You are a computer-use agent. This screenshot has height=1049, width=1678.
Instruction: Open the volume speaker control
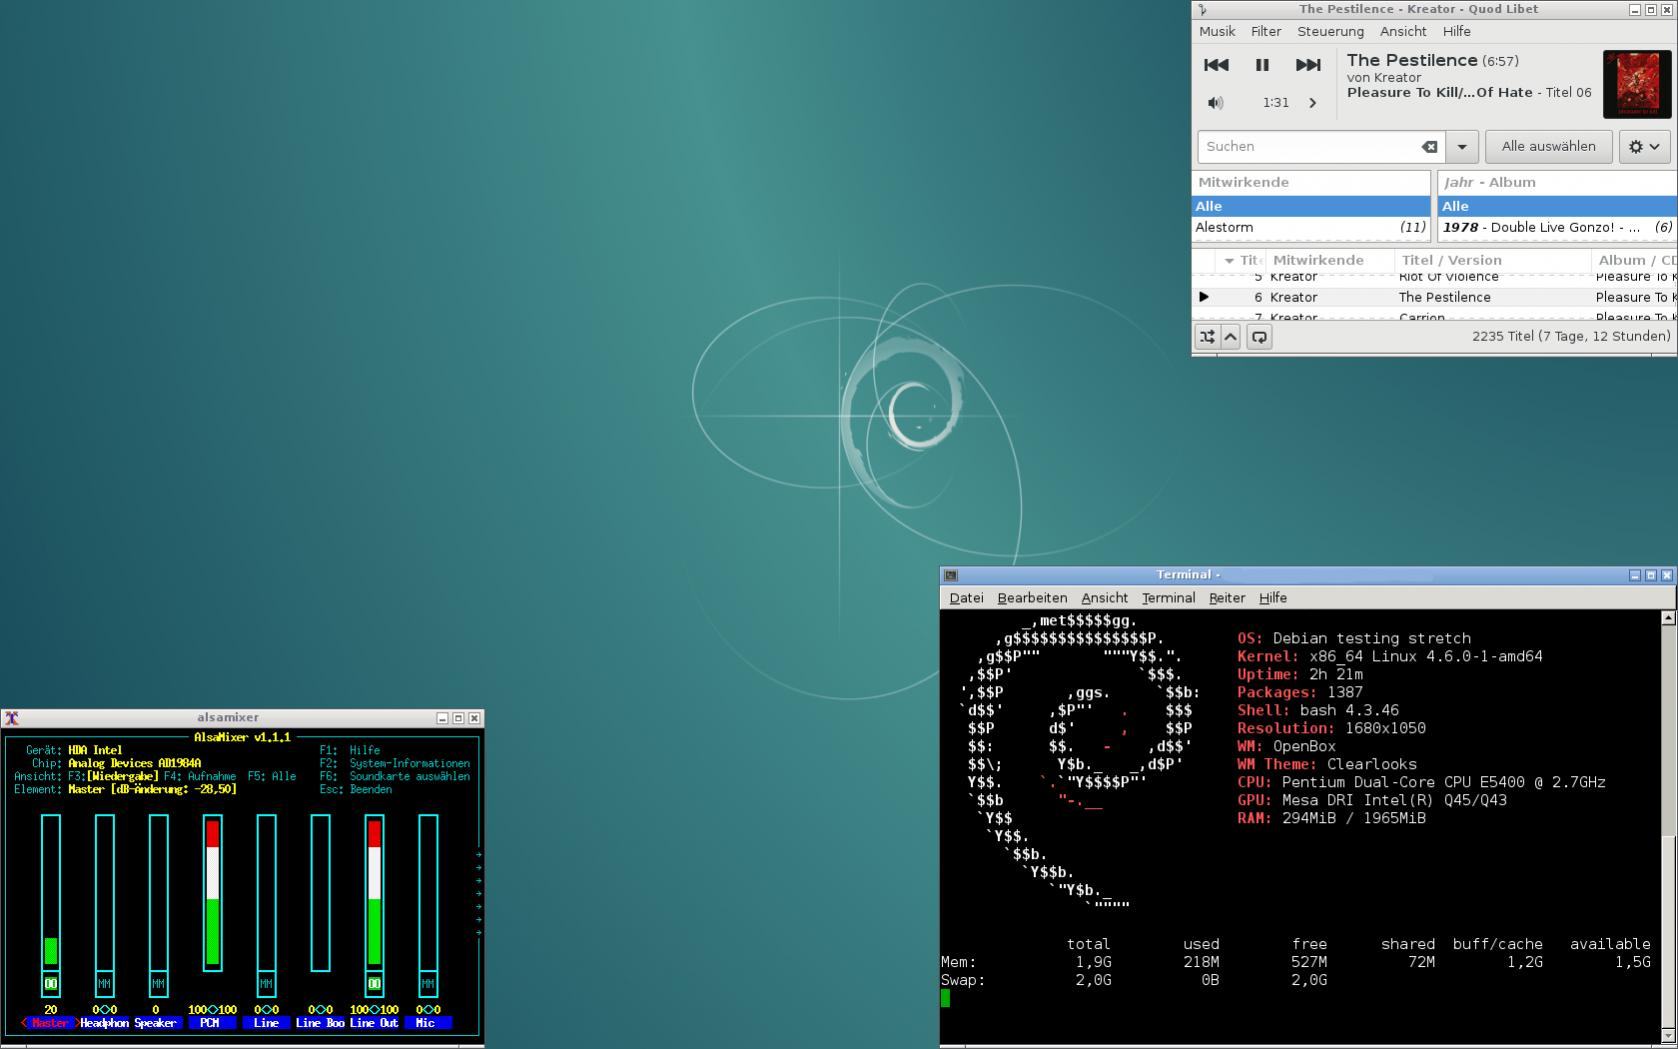tap(1215, 102)
